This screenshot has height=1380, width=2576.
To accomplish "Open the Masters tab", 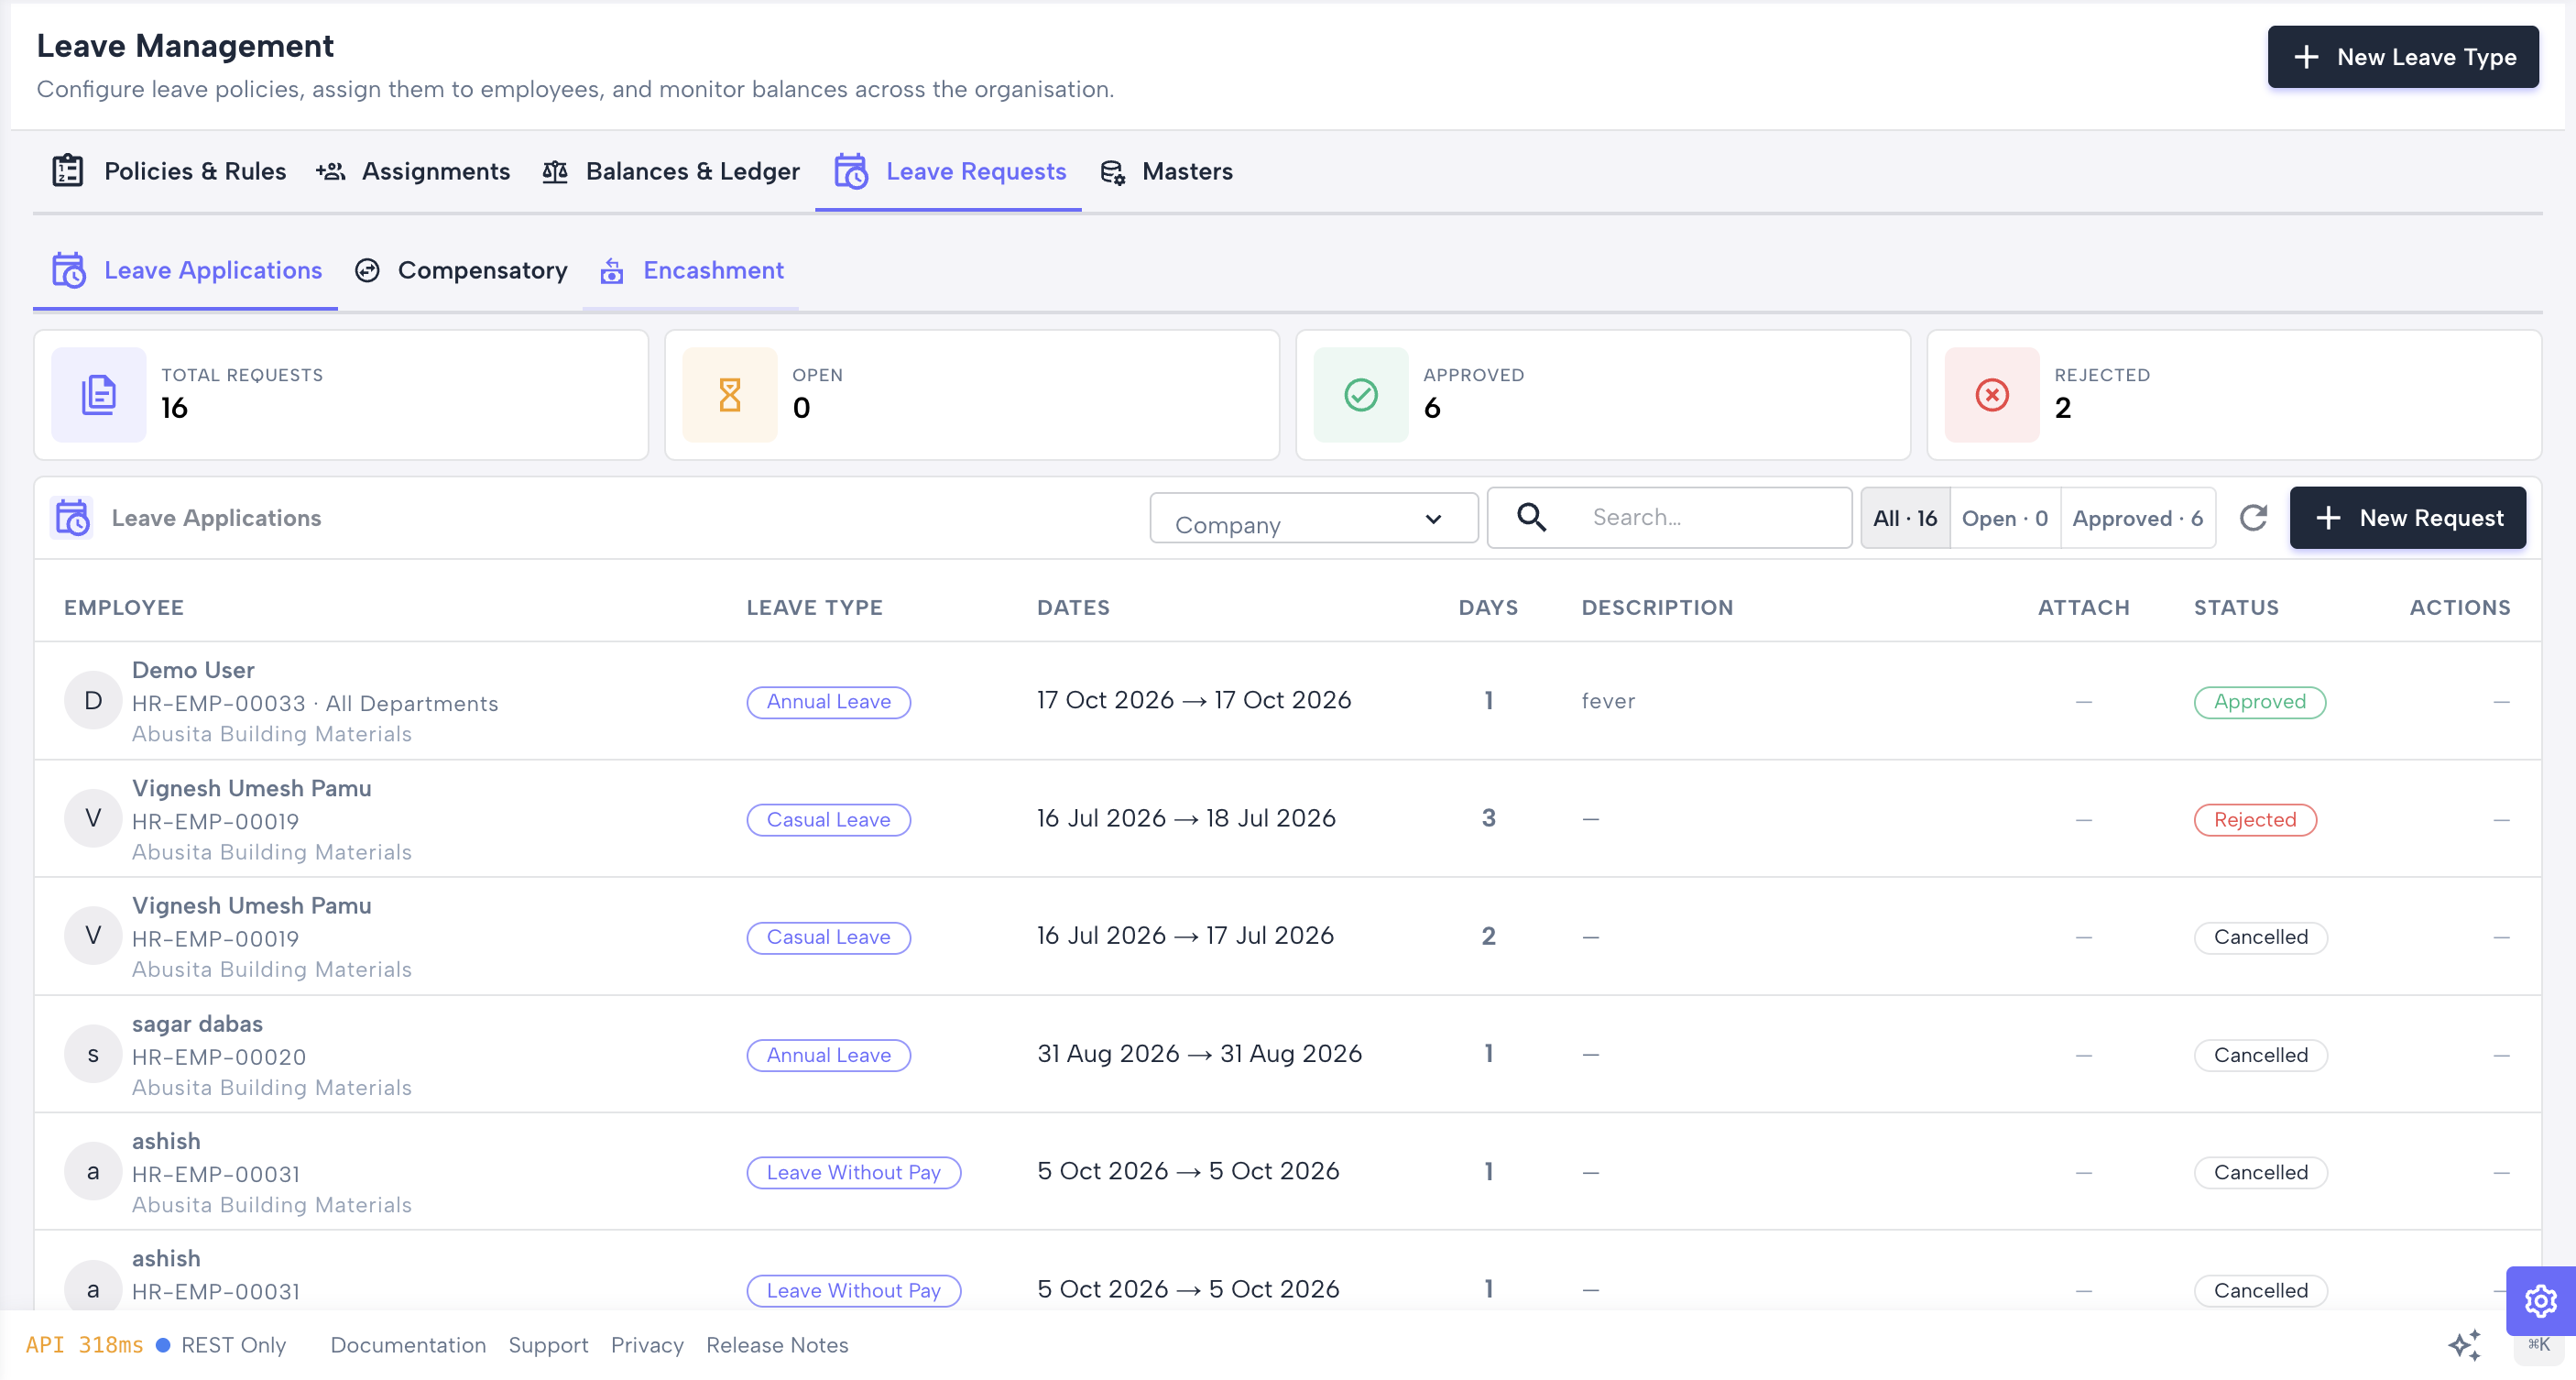I will click(1165, 171).
